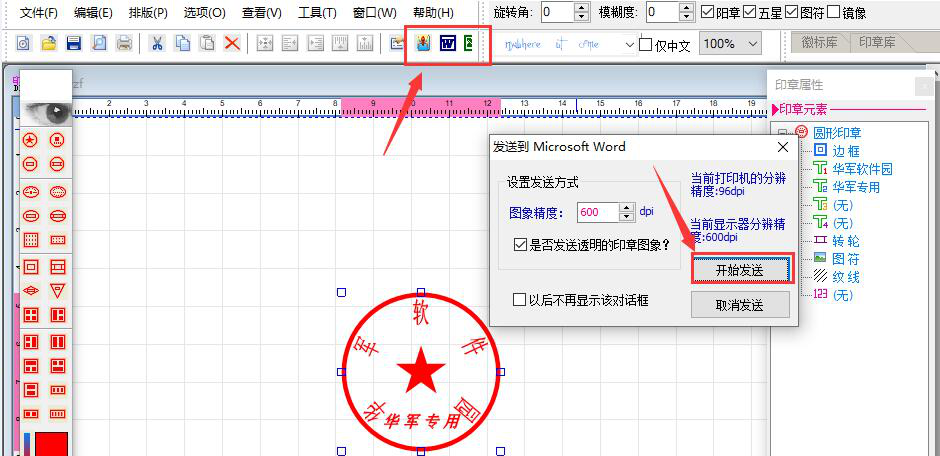Select the diamond seal template

(31, 291)
